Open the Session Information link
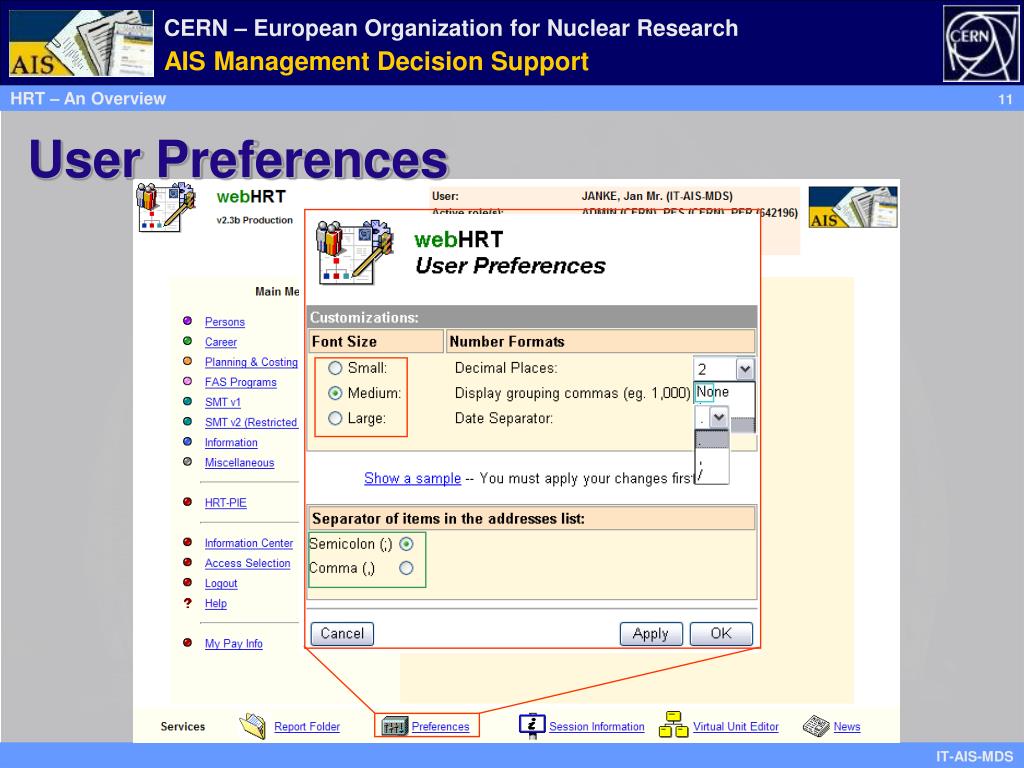1024x768 pixels. (597, 727)
